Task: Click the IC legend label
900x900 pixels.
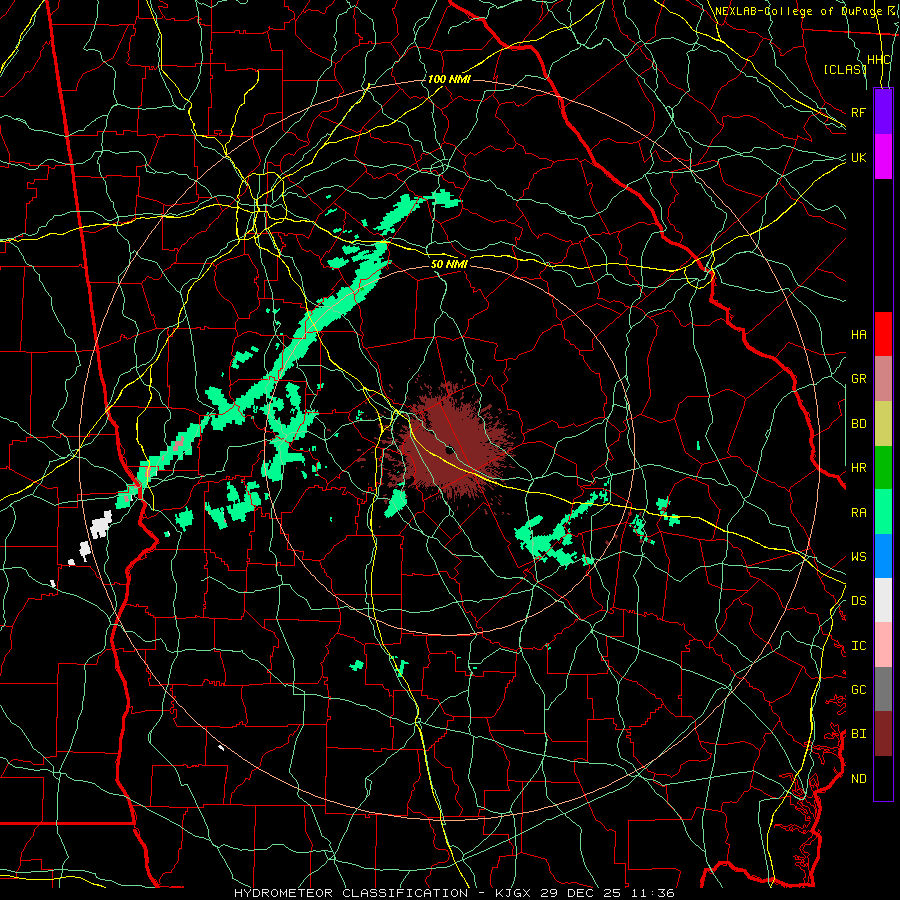Action: [859, 646]
